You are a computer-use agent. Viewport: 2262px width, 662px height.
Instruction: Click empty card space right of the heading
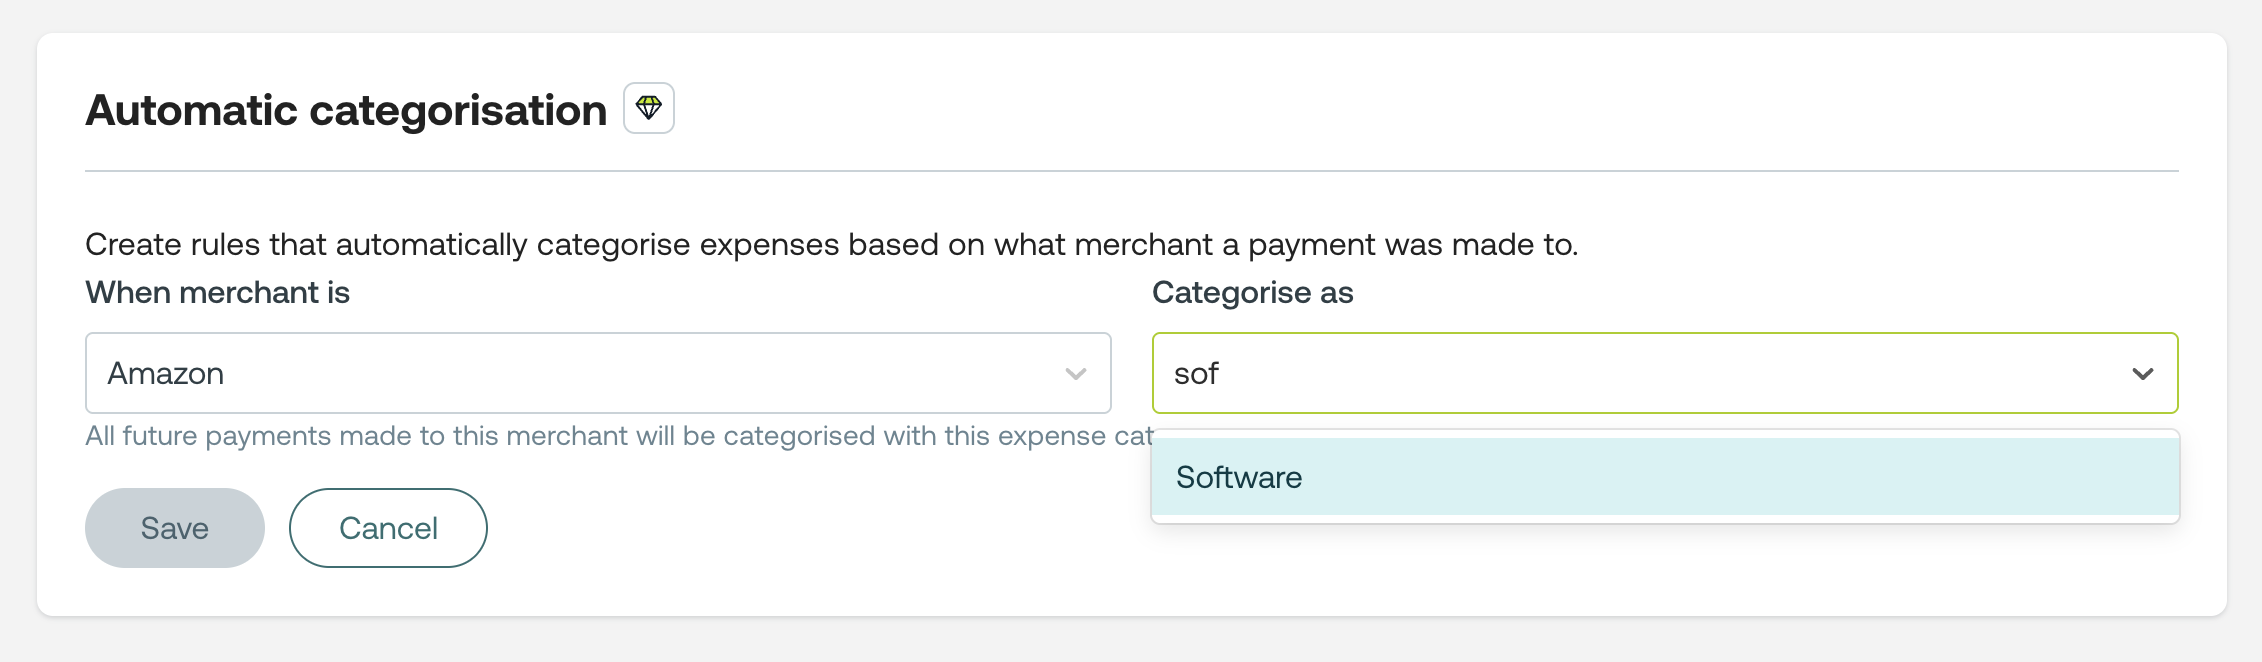(x=1400, y=108)
